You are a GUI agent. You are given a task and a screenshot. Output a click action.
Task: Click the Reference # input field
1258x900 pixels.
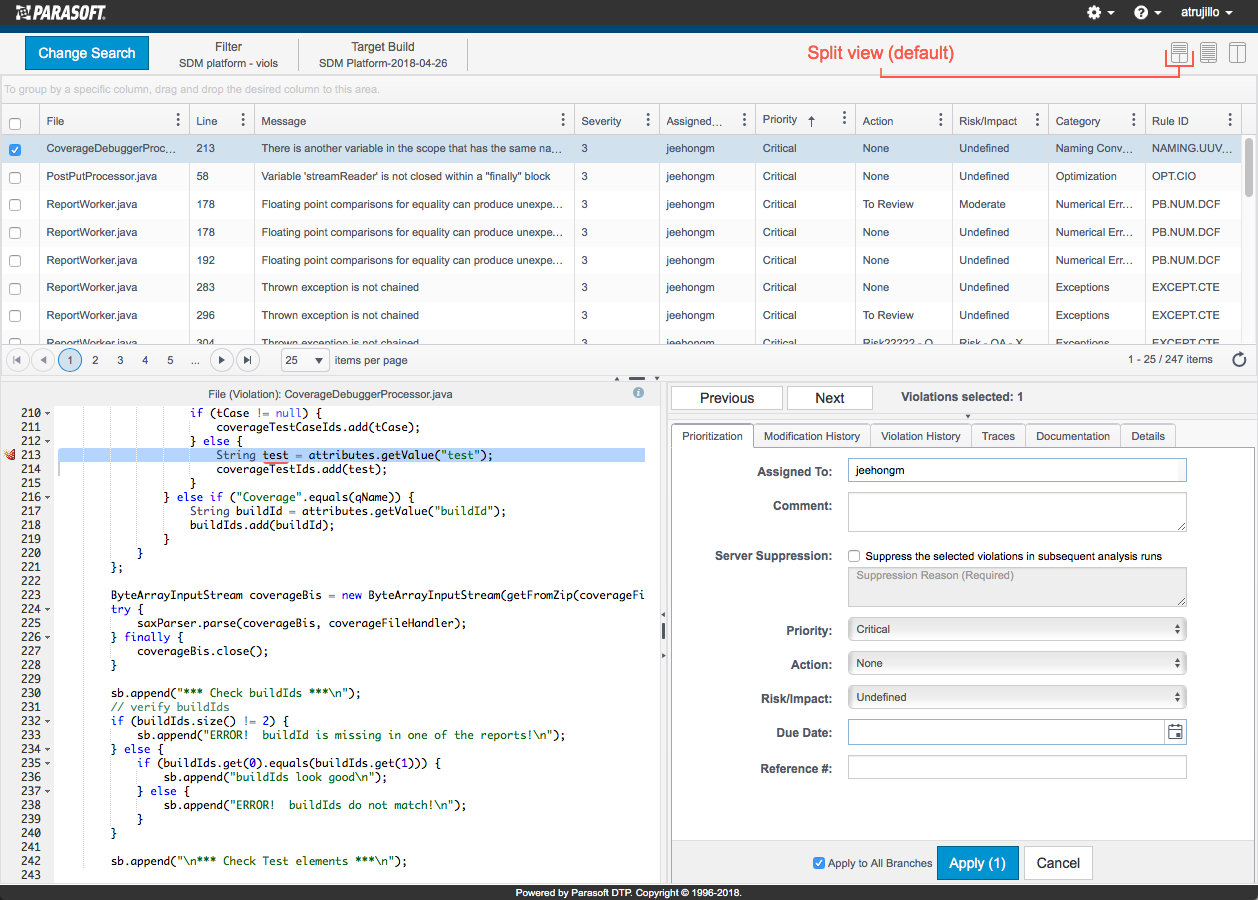click(1017, 767)
